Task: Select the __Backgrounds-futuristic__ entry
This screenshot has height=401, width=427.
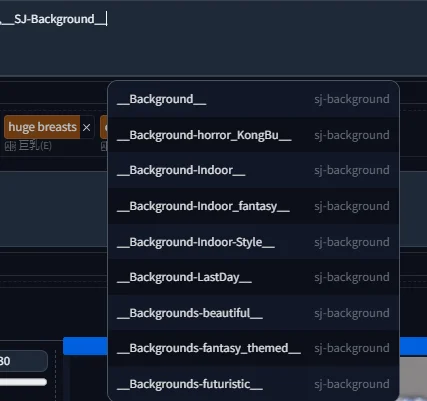Action: [x=253, y=384]
